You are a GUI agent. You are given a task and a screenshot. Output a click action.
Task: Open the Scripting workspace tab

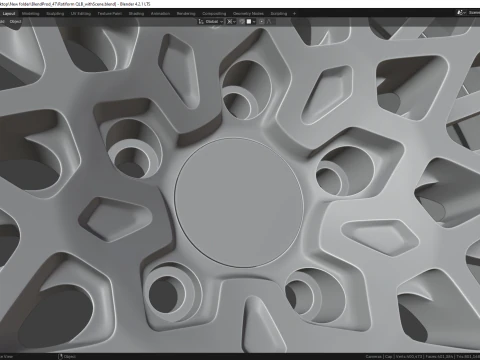coord(279,14)
